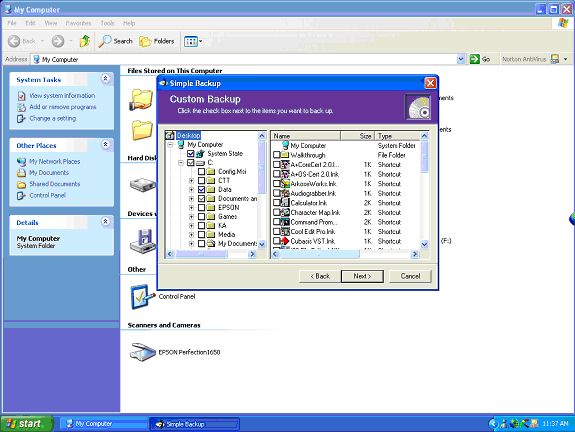
Task: Open the View menu
Action: [51, 23]
